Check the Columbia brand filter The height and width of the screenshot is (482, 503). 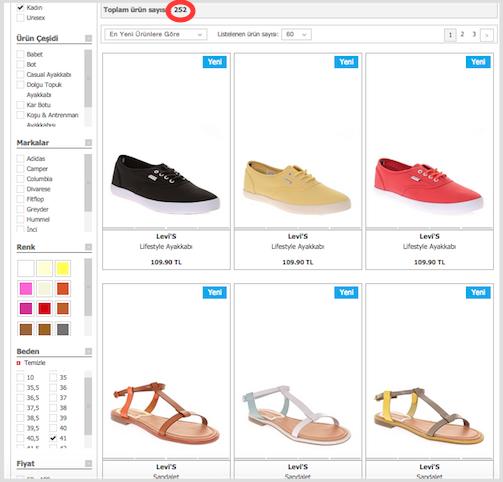(20, 179)
